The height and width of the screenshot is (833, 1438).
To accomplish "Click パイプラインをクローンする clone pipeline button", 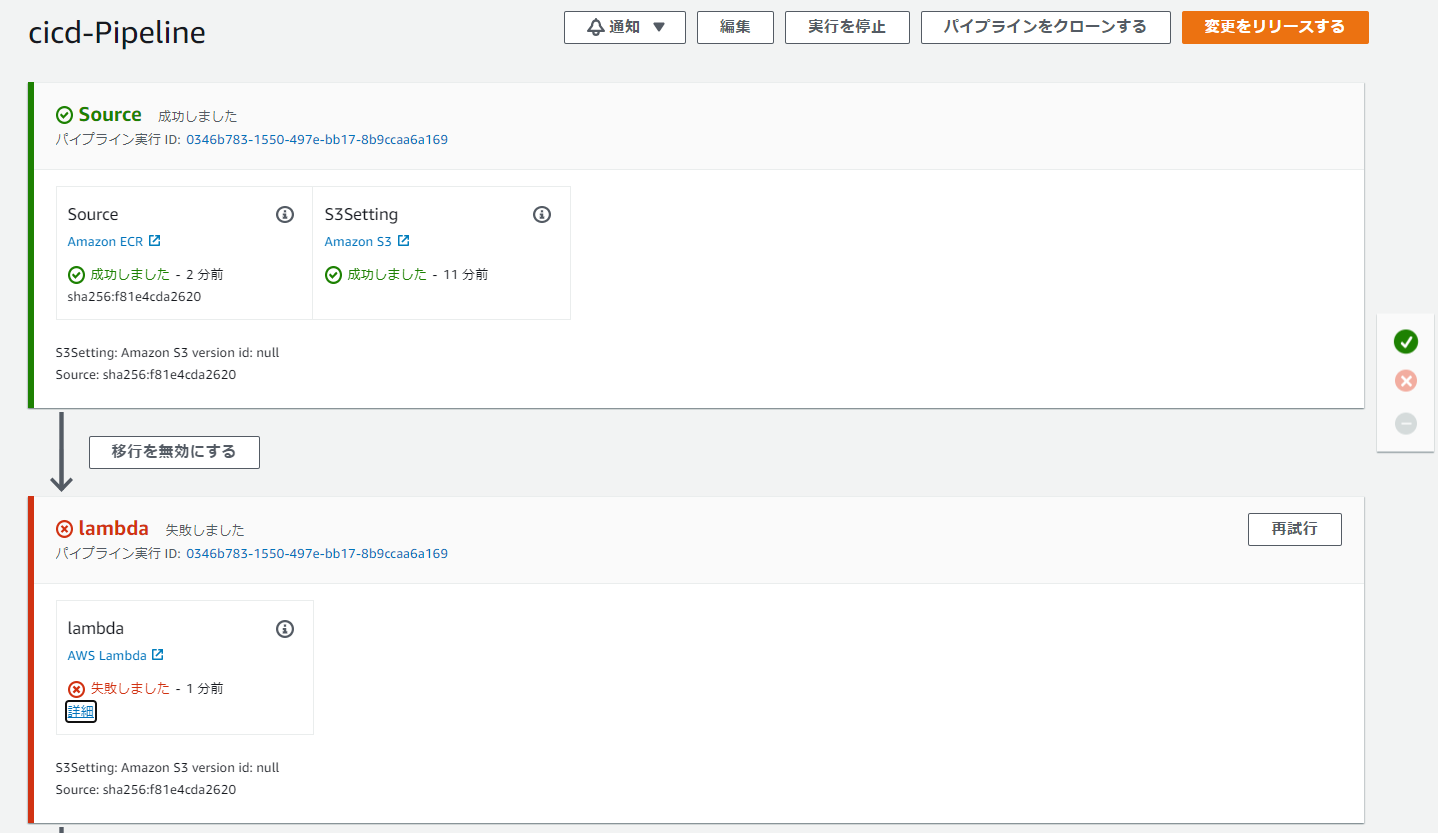I will tap(1045, 27).
